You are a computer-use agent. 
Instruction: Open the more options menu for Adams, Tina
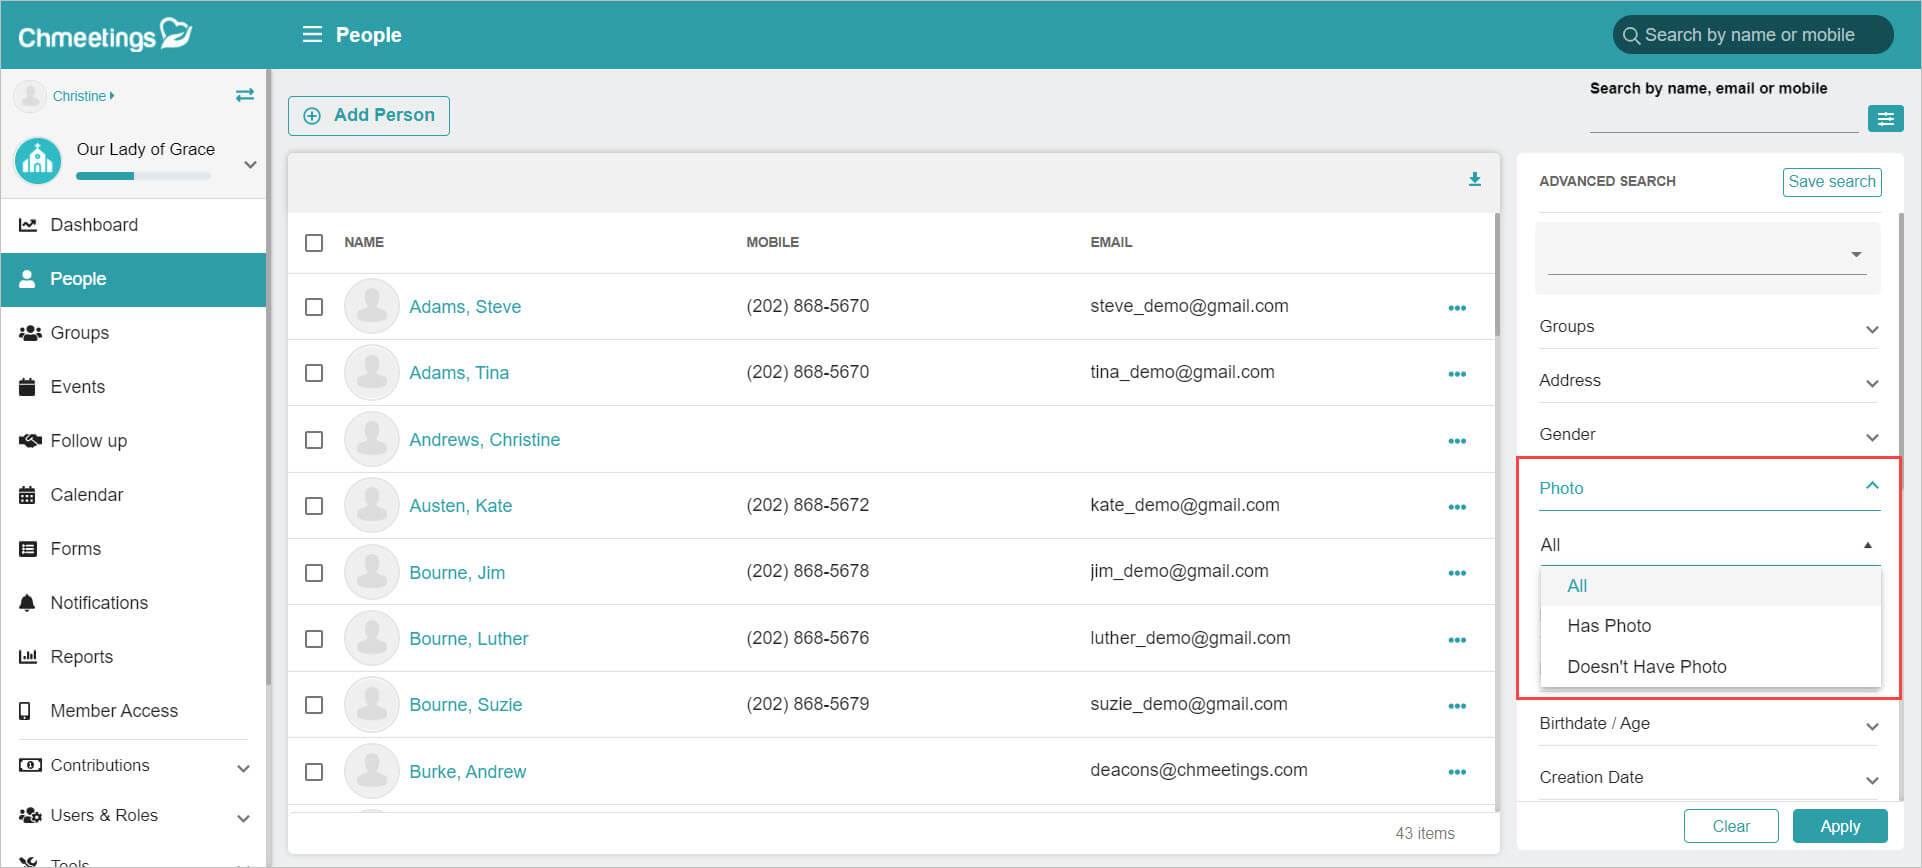click(1457, 374)
